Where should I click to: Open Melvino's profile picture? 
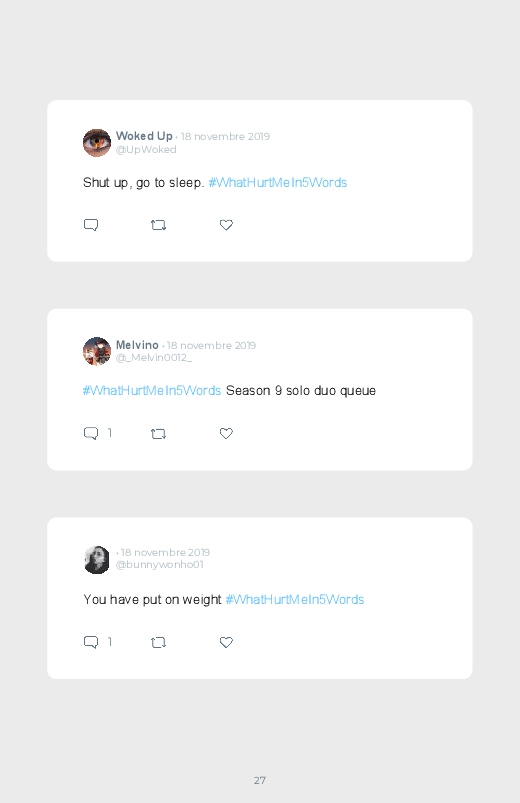click(97, 351)
